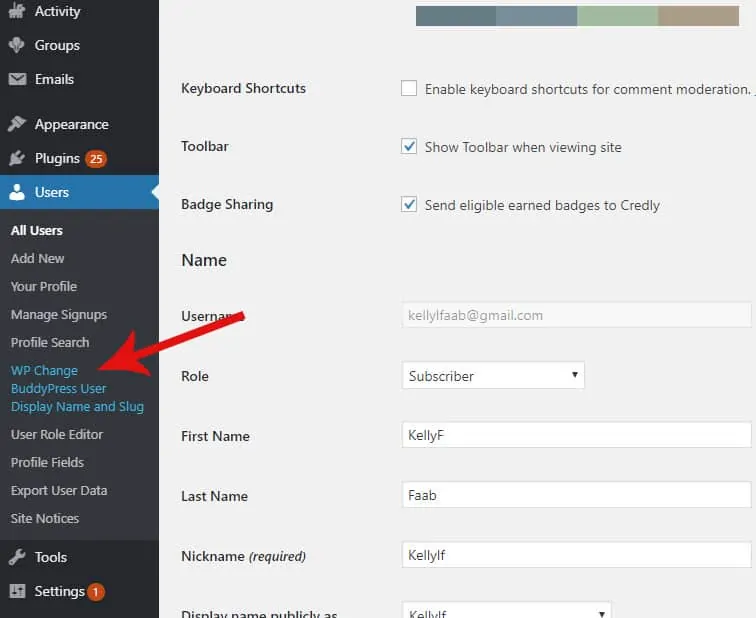Click the Settings sliders icon

pyautogui.click(x=17, y=591)
